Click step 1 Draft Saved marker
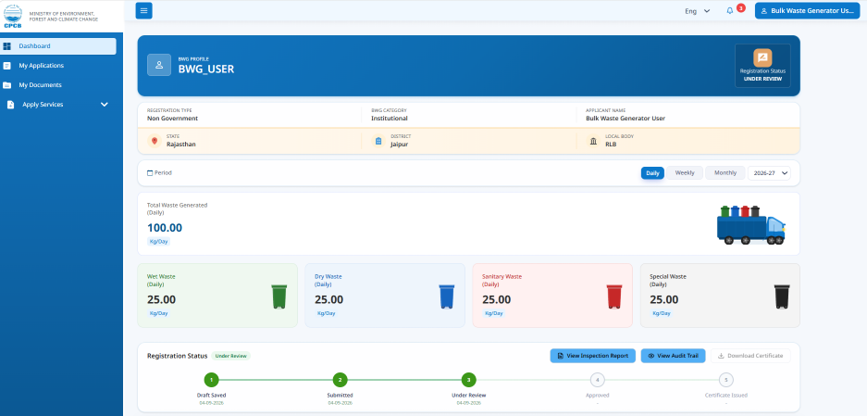 pyautogui.click(x=211, y=380)
